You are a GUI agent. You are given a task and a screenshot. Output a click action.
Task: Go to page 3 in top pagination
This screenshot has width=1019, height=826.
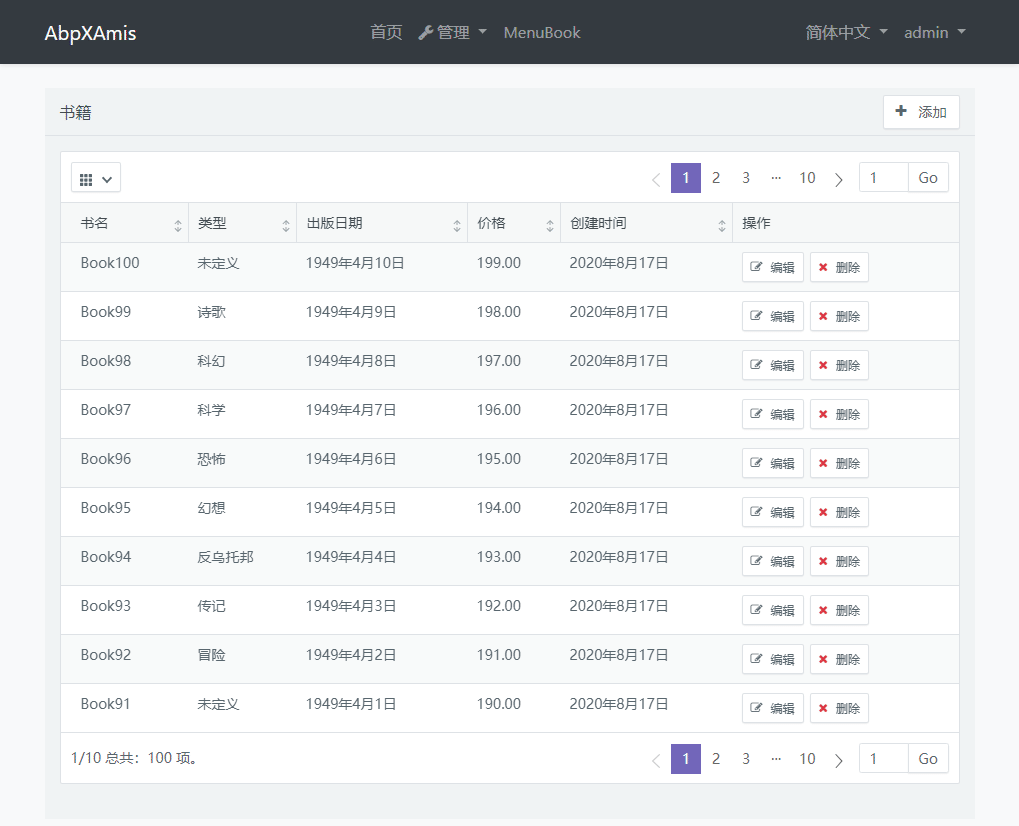tap(746, 178)
